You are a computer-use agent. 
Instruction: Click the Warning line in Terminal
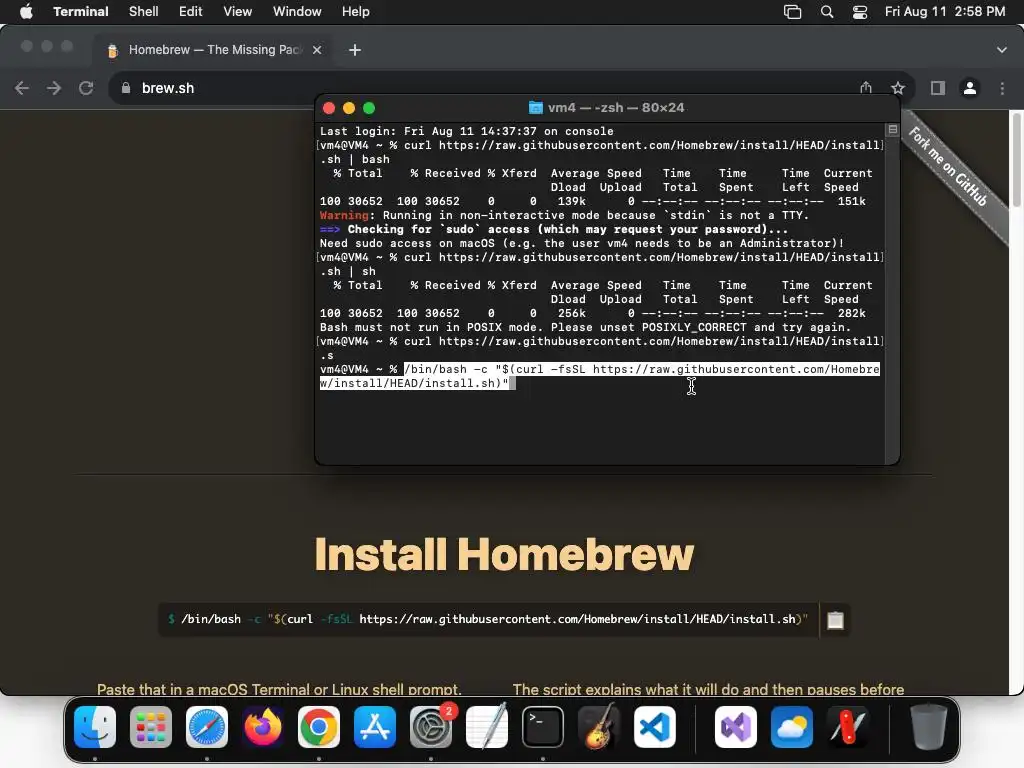564,216
